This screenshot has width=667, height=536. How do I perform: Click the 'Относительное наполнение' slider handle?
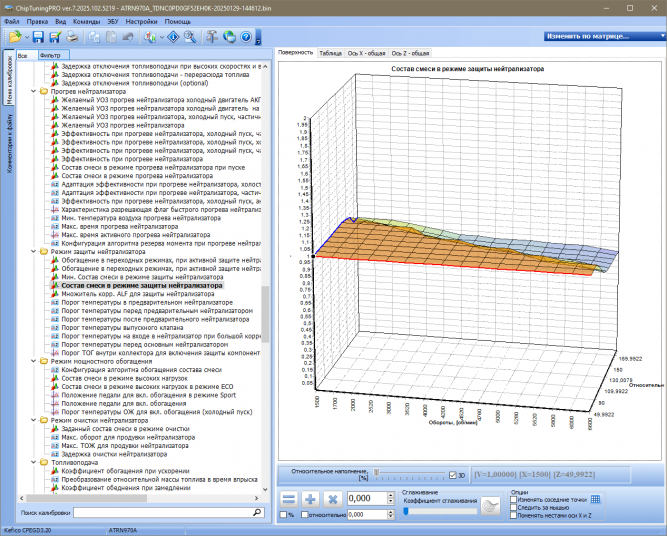376,472
